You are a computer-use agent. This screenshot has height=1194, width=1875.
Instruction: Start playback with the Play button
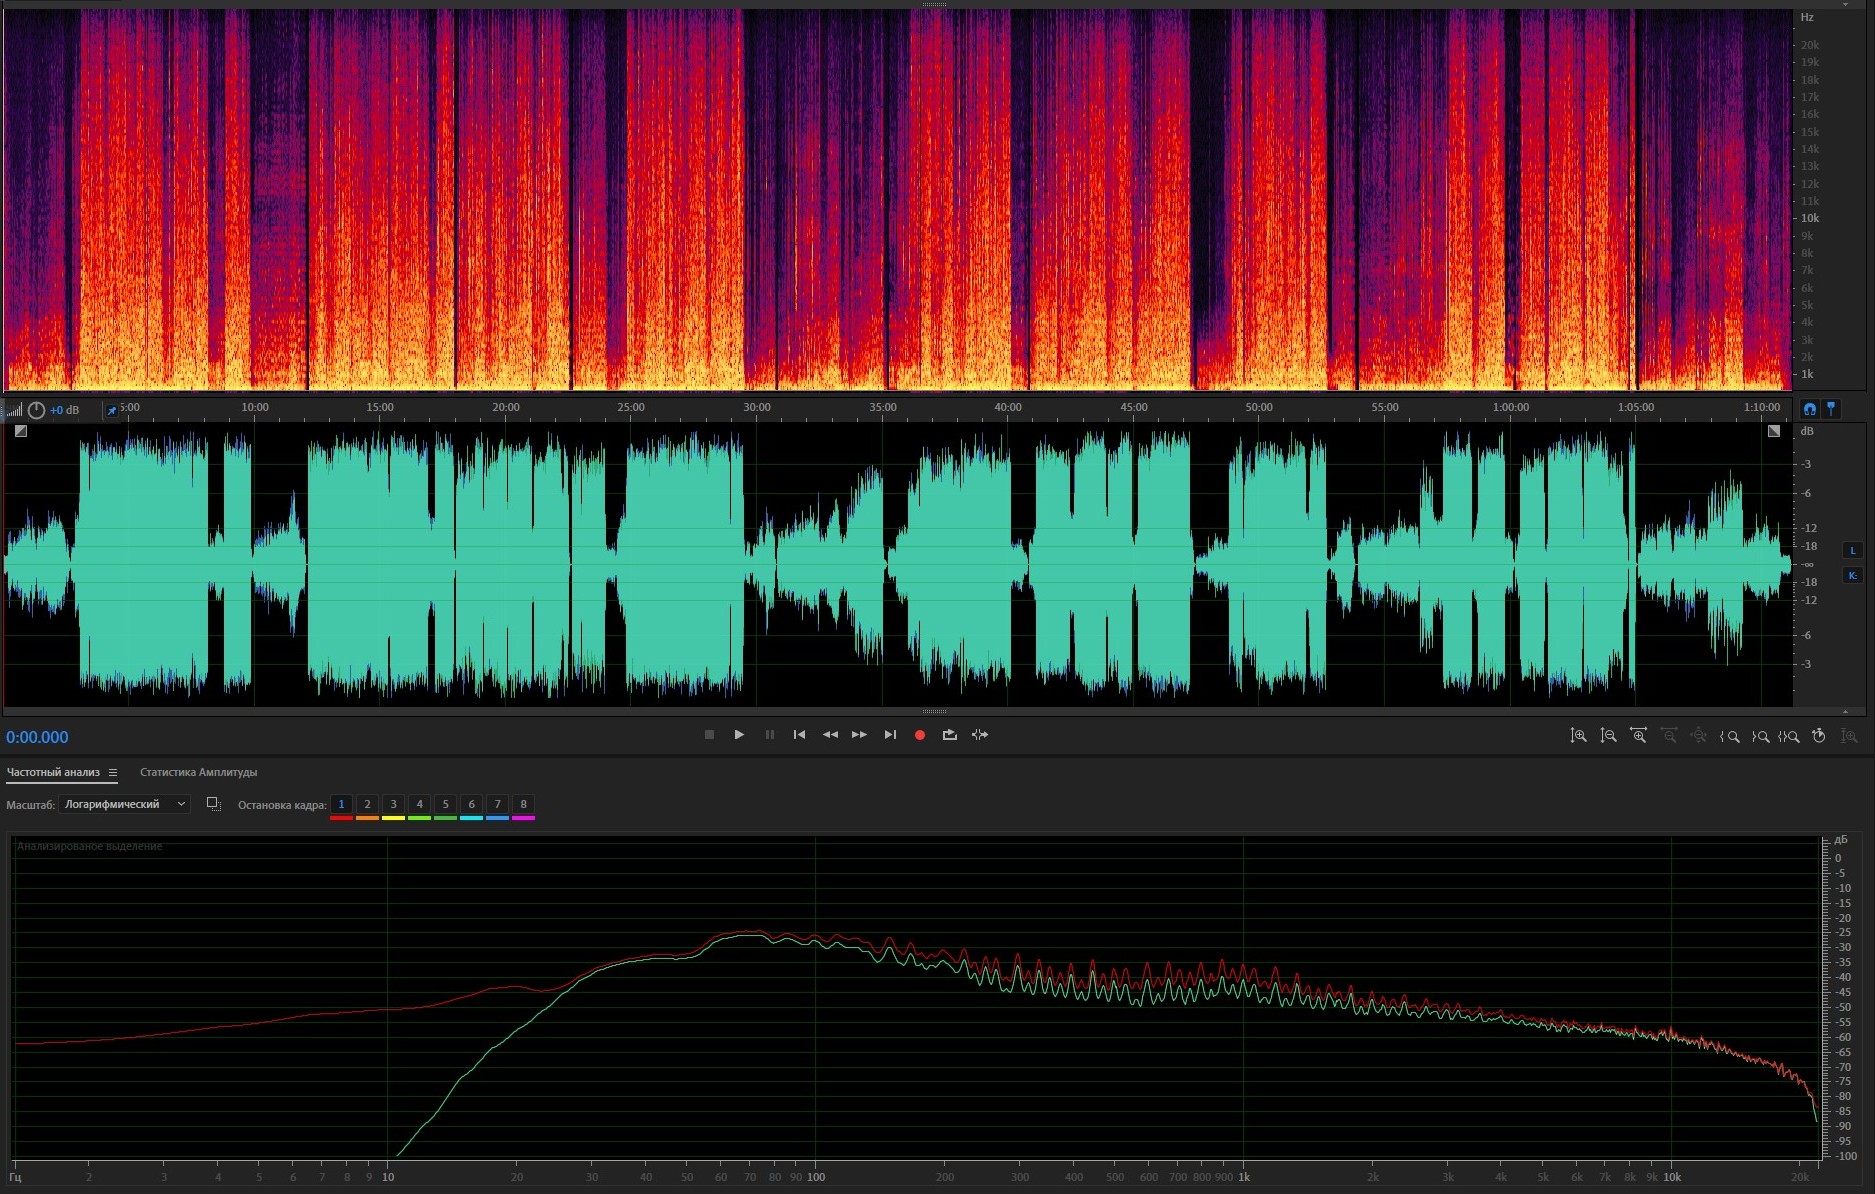[x=739, y=735]
